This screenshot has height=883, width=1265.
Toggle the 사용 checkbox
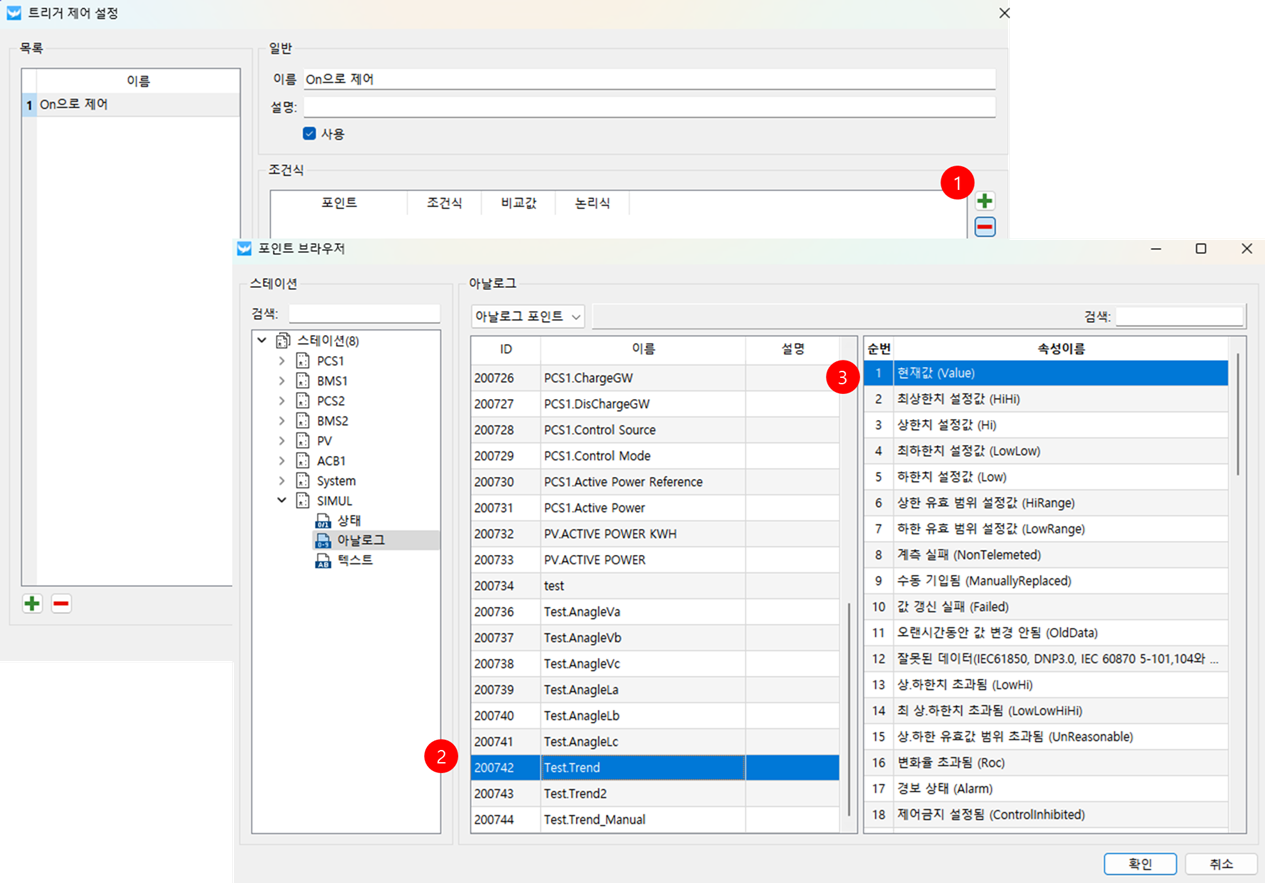click(x=310, y=133)
